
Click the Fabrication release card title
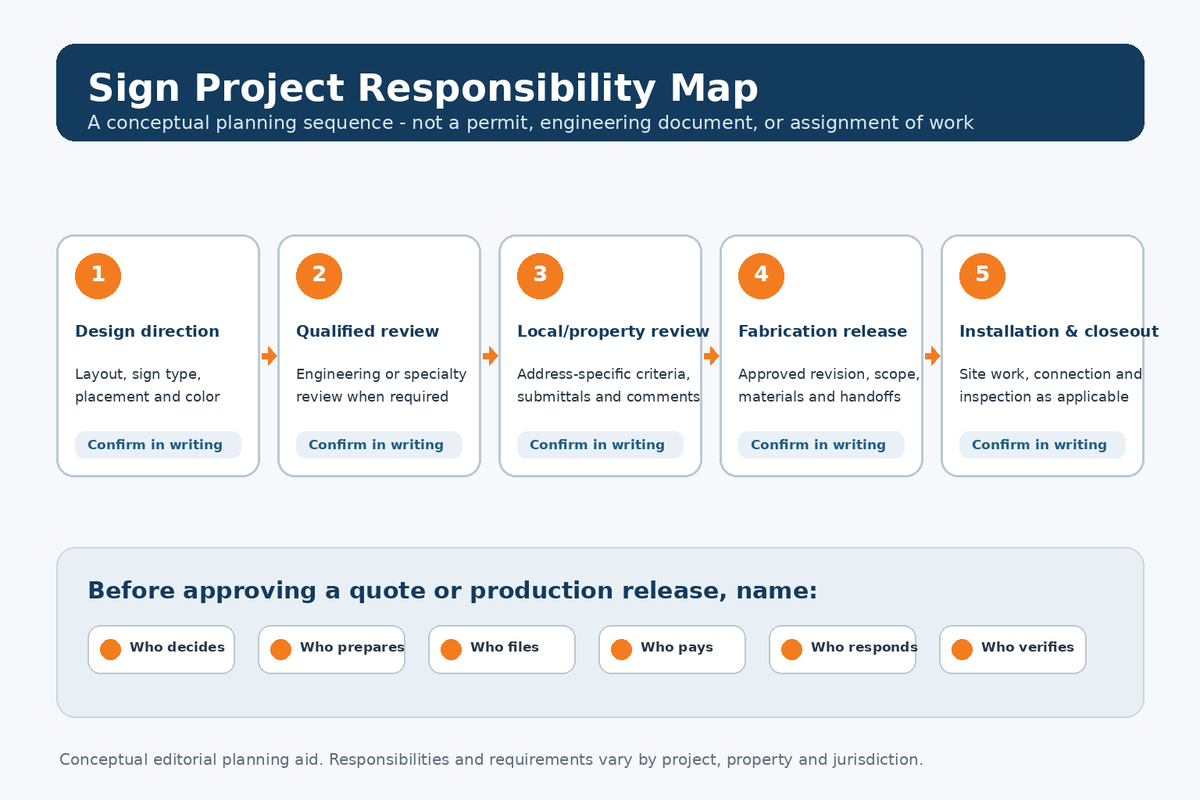[x=822, y=331]
